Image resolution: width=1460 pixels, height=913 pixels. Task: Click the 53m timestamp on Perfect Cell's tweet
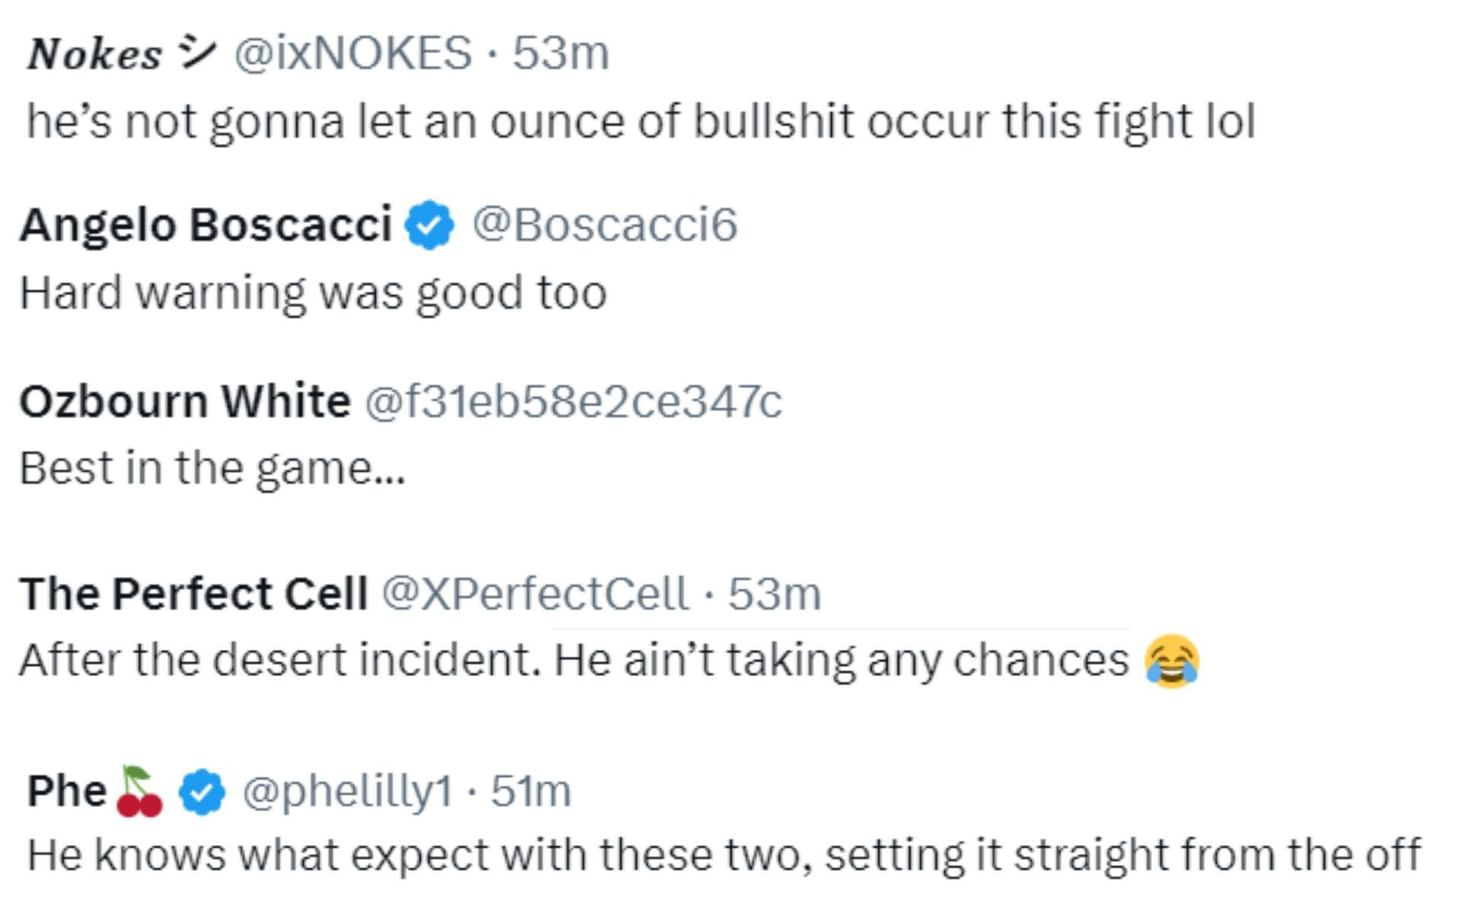tap(774, 594)
